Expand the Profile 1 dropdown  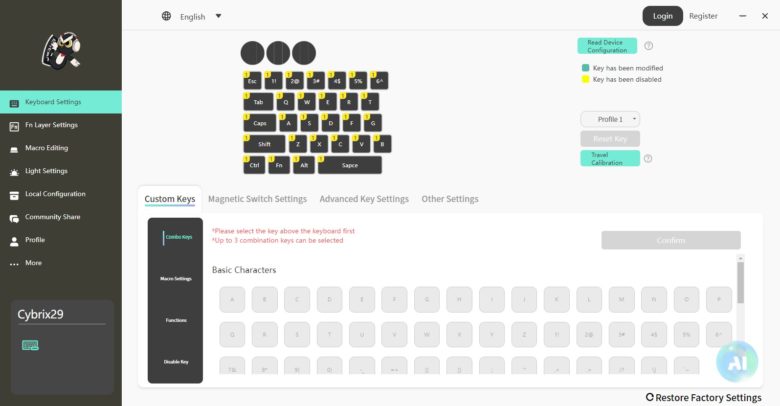(x=610, y=119)
